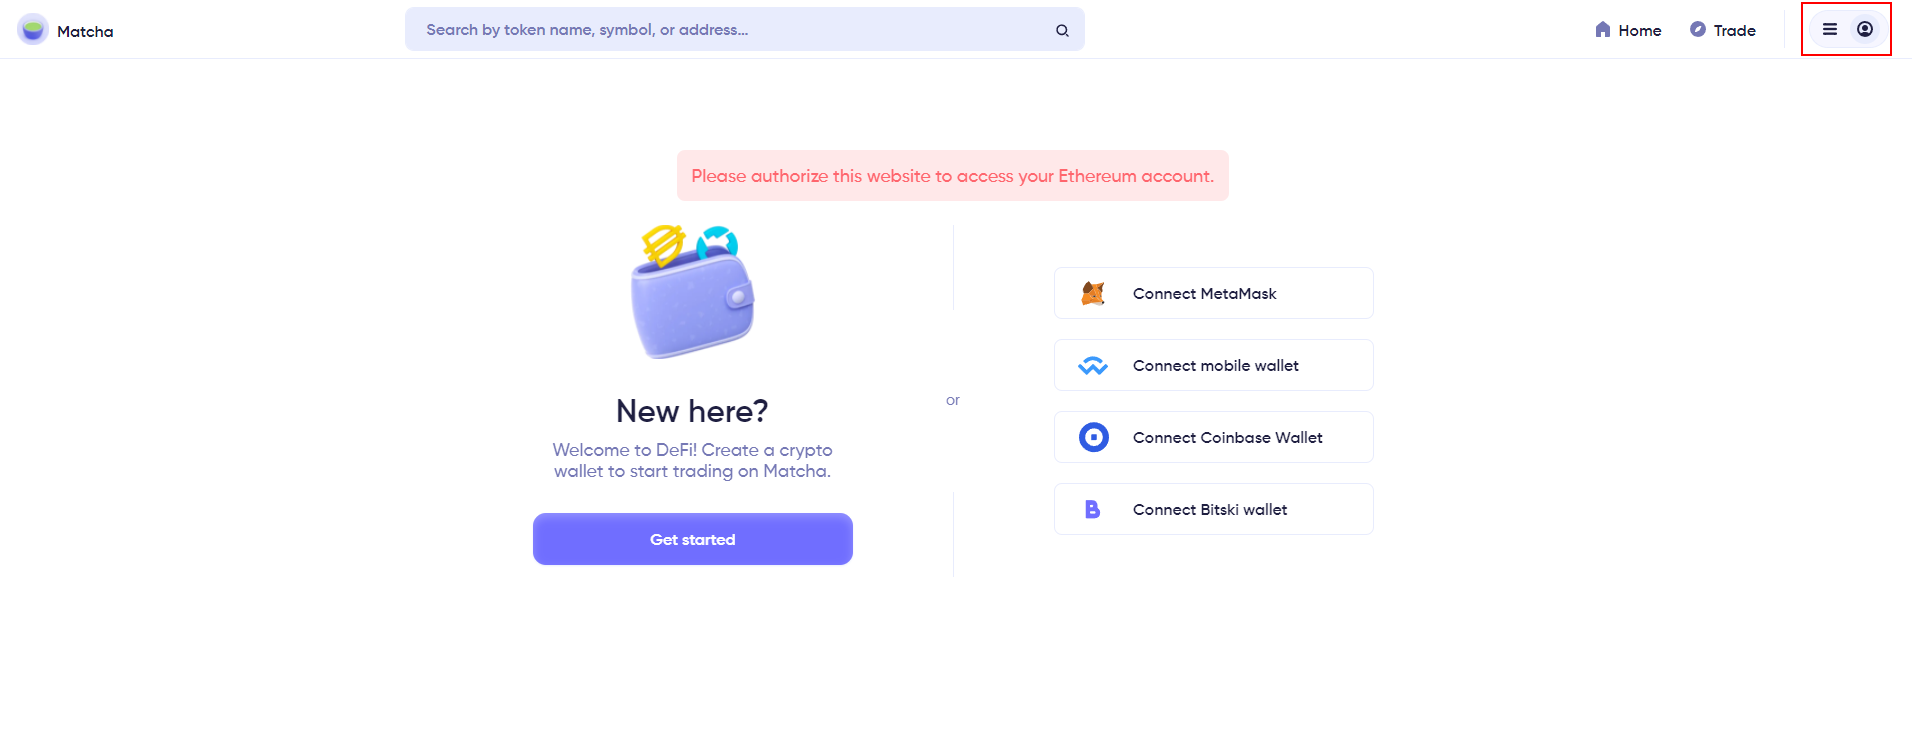Click the user account profile icon

(1865, 29)
